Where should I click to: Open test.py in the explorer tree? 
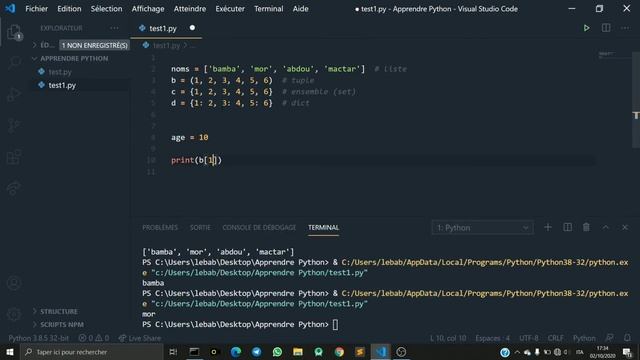pyautogui.click(x=60, y=72)
